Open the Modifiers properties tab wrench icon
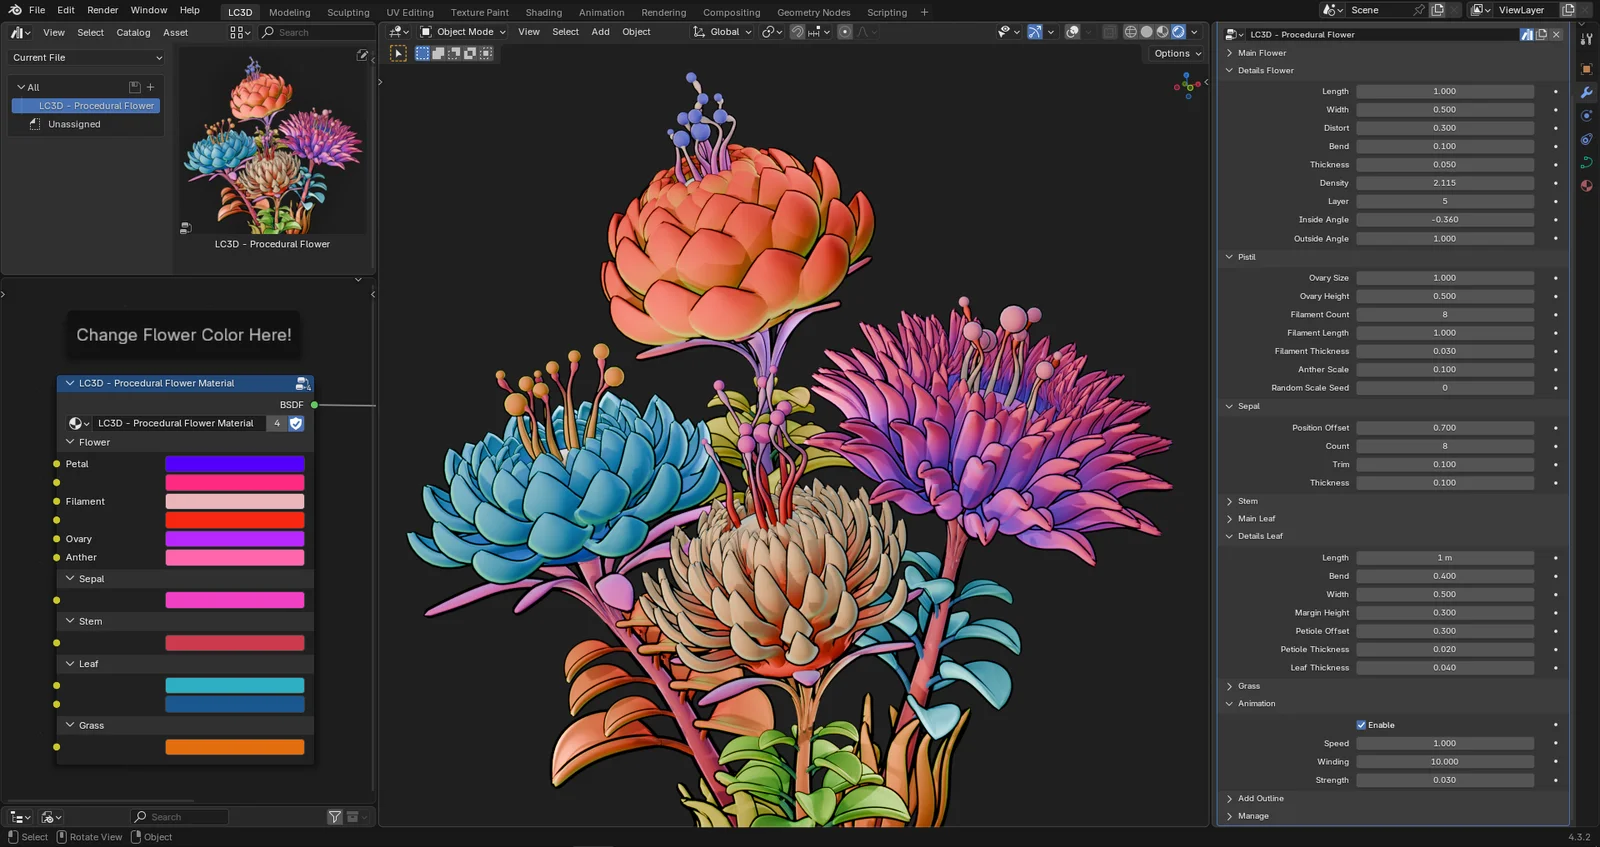Screen dimensions: 1600x847 1587,92
